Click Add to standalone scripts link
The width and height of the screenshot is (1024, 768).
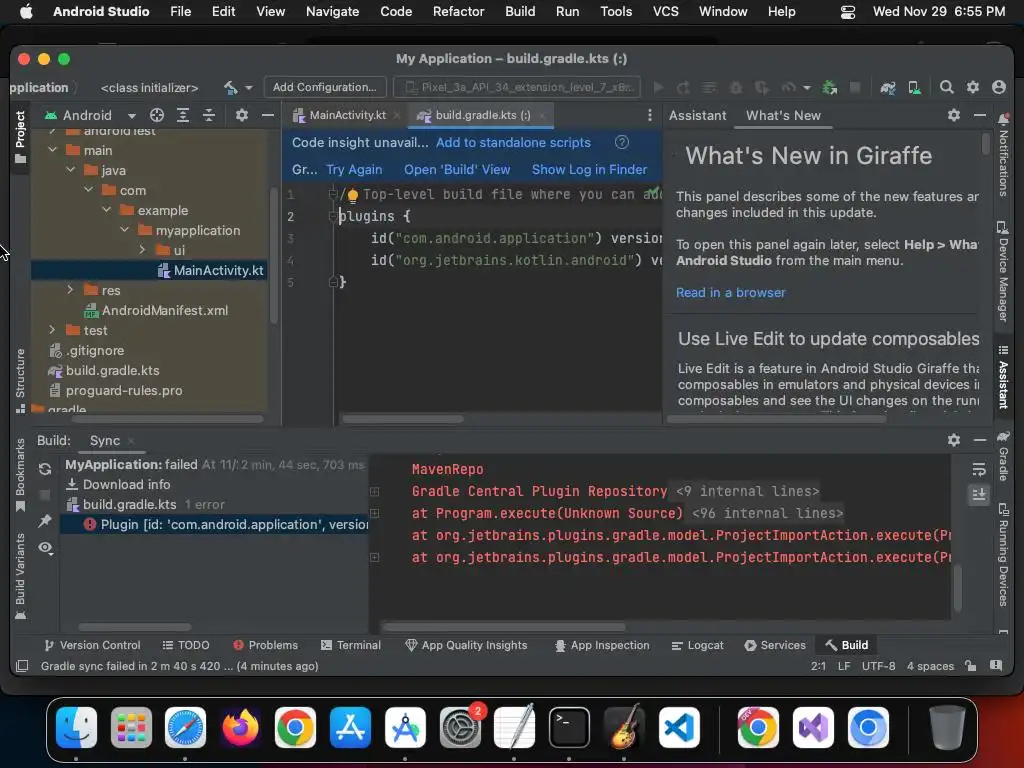click(x=513, y=142)
